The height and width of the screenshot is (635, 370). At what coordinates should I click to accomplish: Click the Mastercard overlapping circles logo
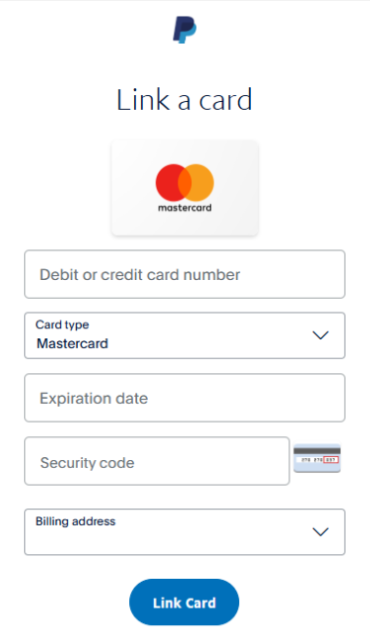pos(185,183)
